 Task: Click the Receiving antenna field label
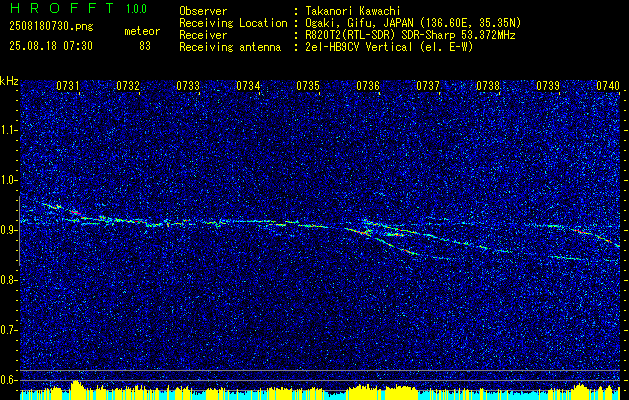[230, 47]
